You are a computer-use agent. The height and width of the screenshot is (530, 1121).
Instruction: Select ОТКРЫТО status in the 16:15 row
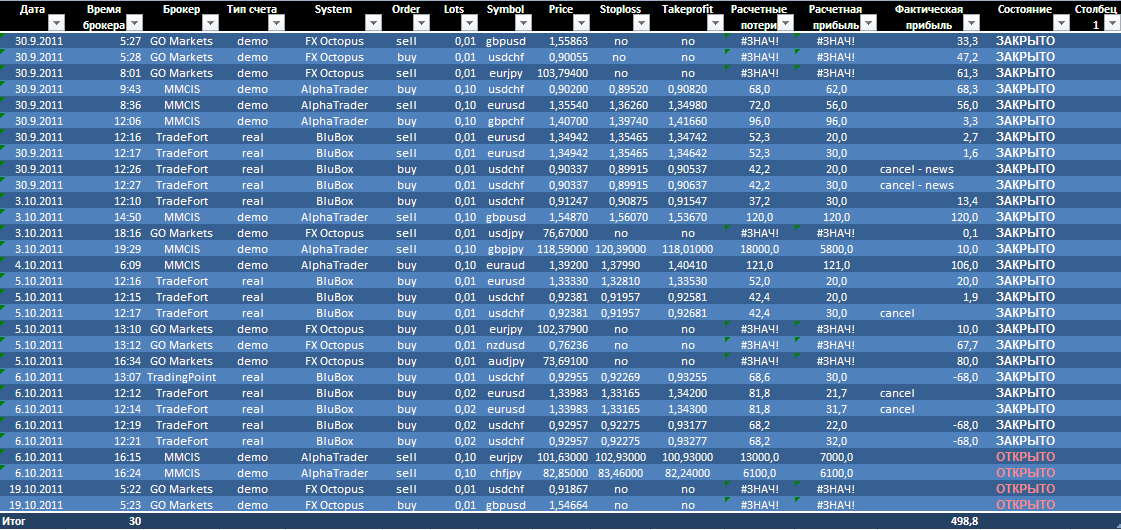point(1025,457)
